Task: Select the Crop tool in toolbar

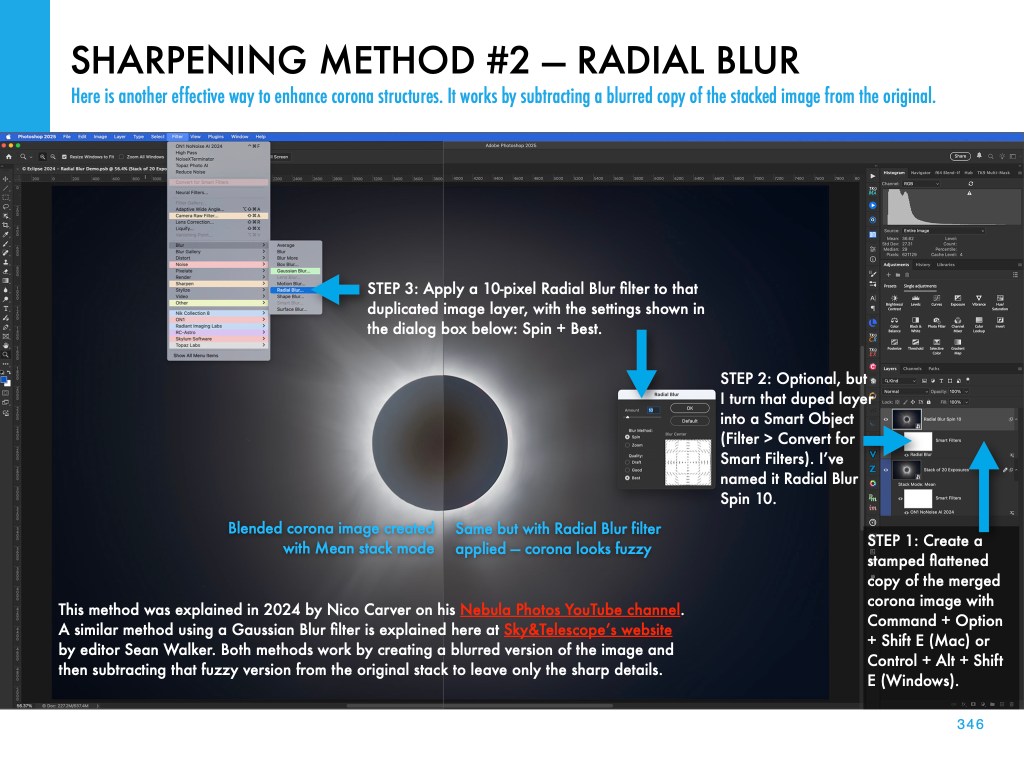Action: [x=5, y=224]
